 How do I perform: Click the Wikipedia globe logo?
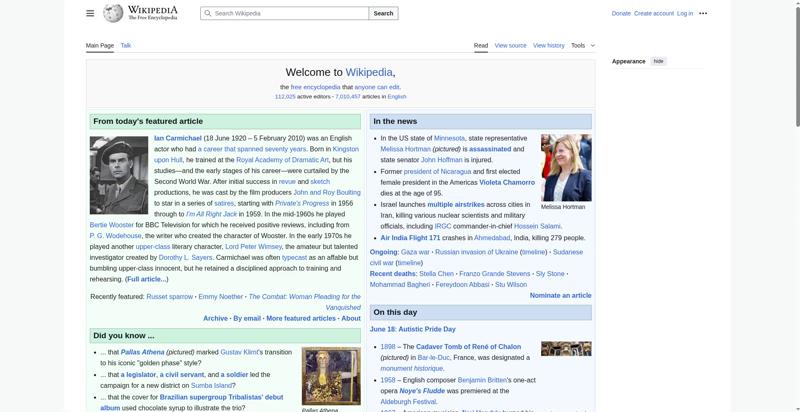click(x=113, y=13)
